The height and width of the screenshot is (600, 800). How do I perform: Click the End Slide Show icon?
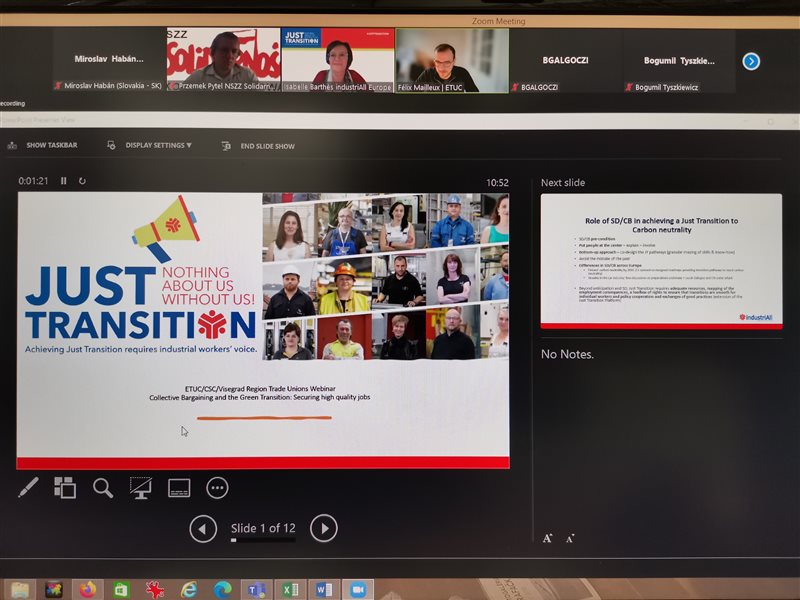226,146
